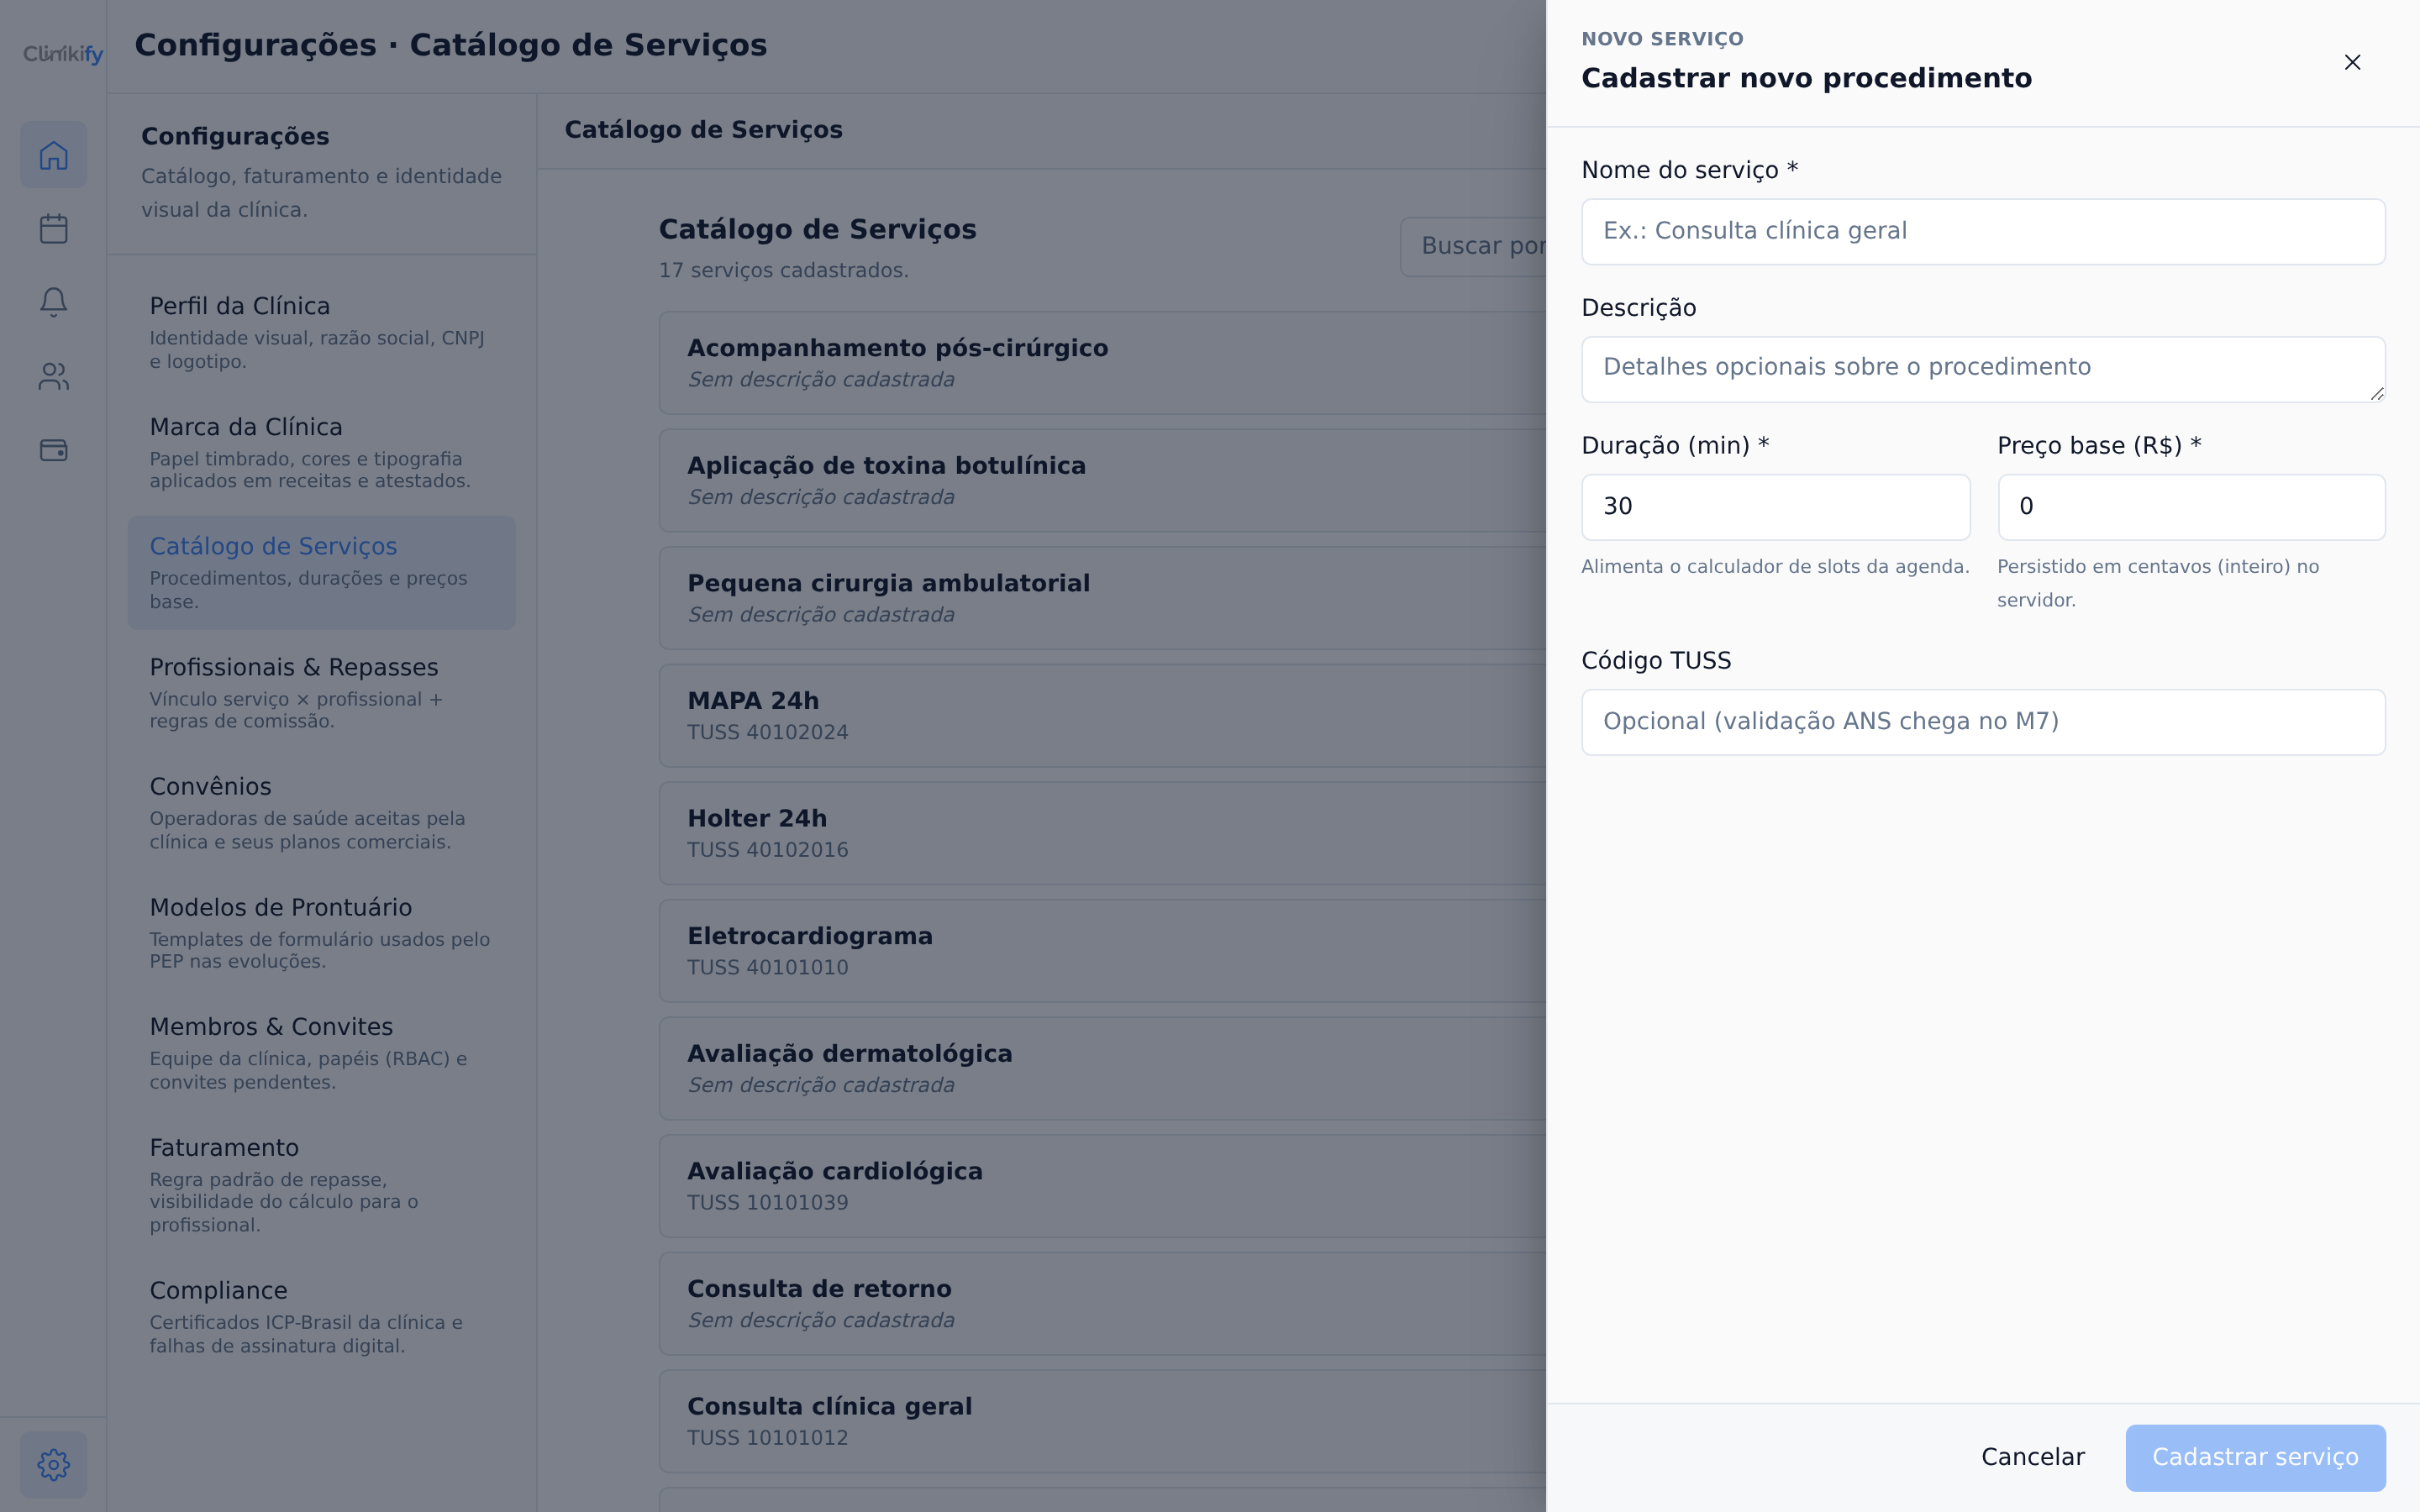Close the Novo Serviço panel
This screenshot has height=1512, width=2420.
tap(2352, 62)
